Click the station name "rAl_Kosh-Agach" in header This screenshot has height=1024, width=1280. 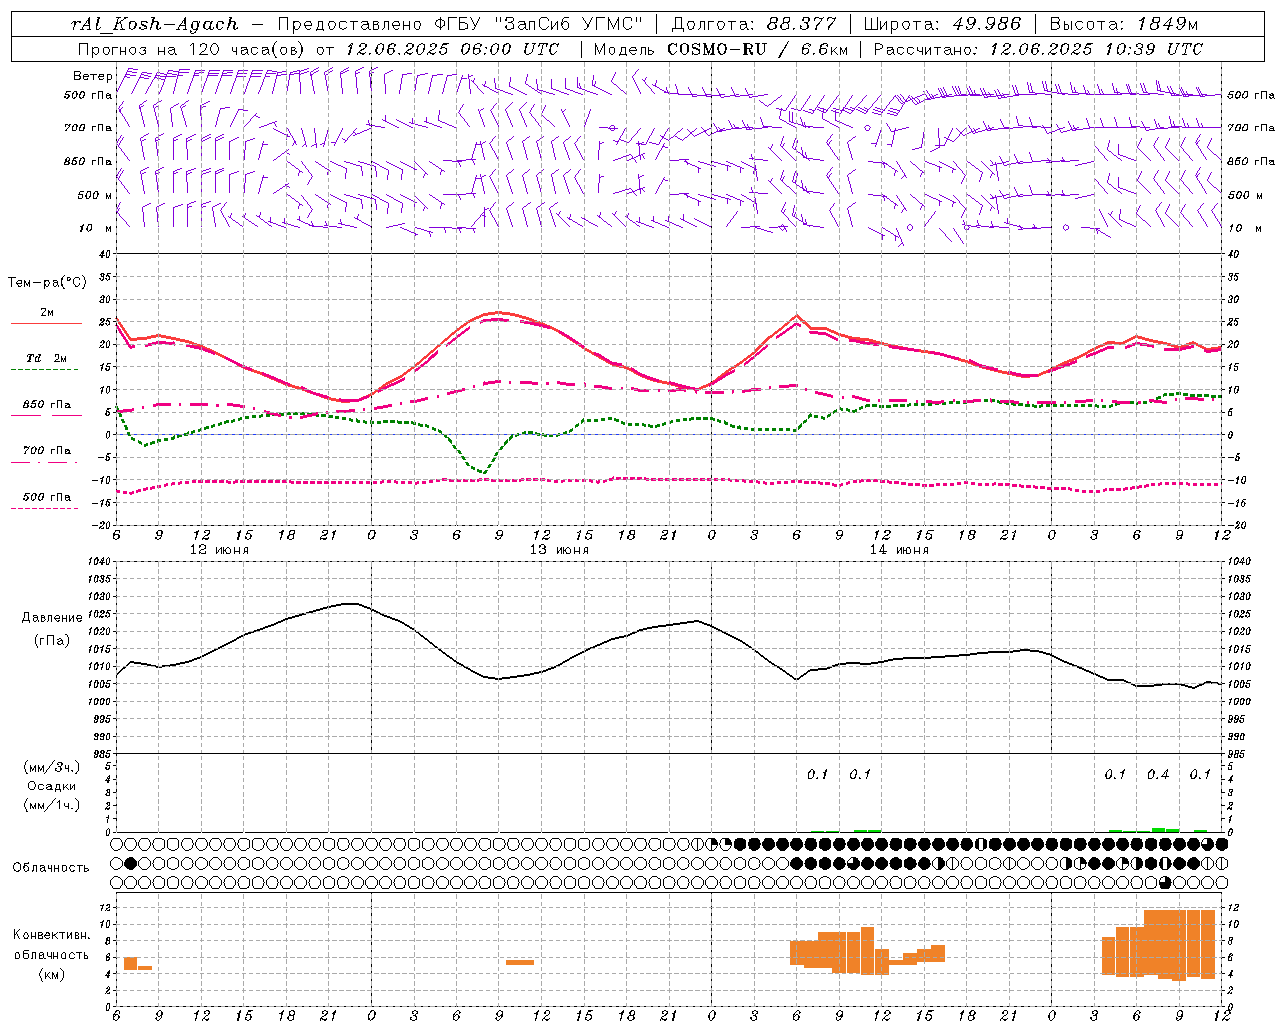pos(155,24)
